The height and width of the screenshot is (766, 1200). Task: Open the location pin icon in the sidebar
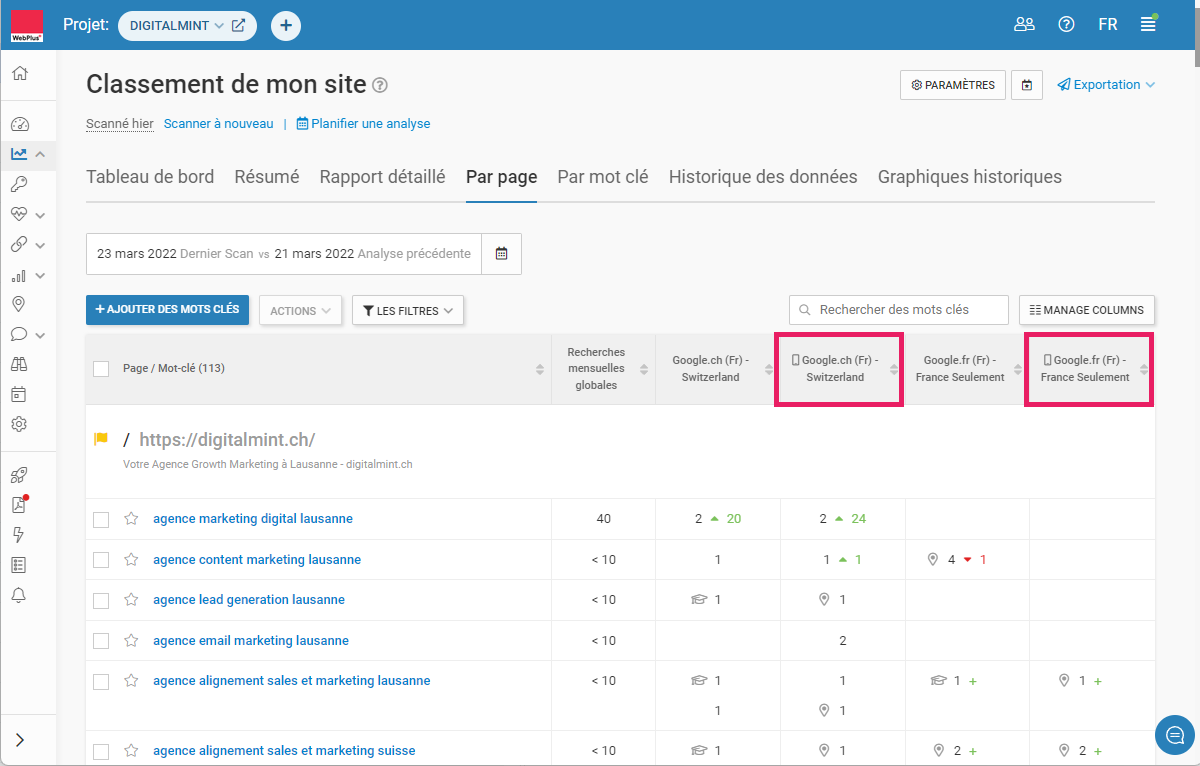[x=19, y=304]
